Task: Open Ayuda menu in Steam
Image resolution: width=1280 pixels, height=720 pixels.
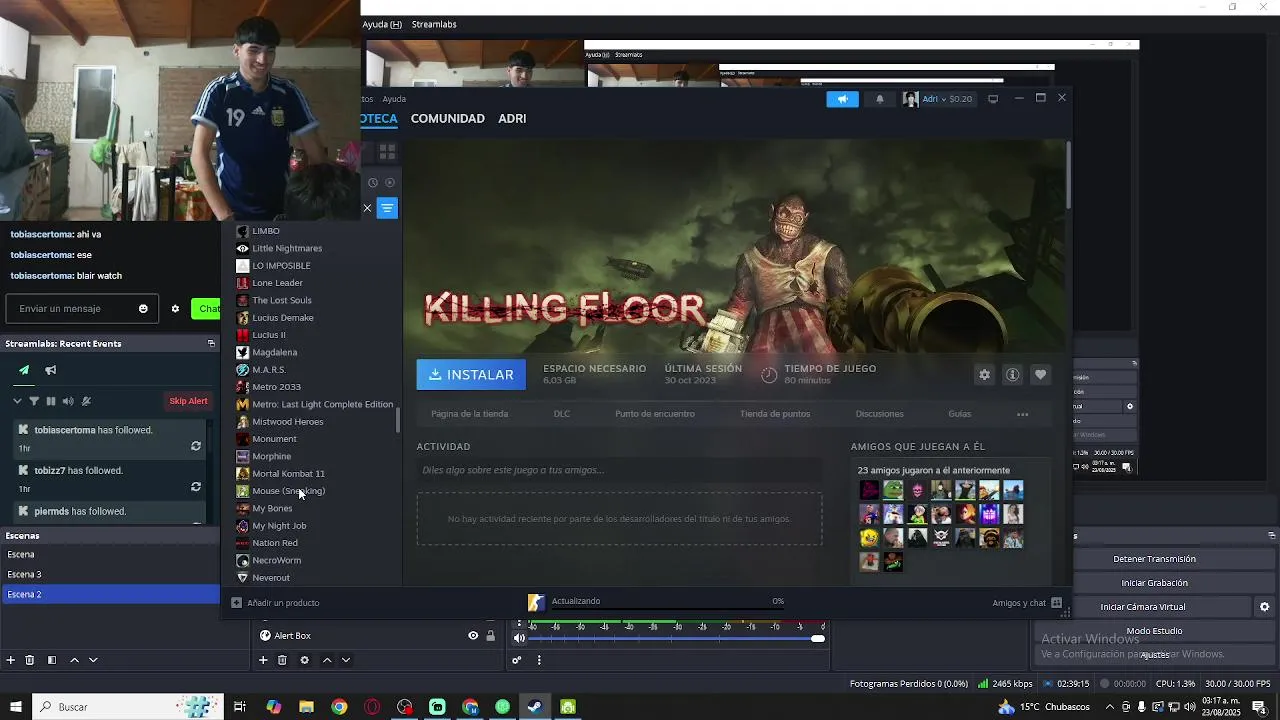Action: point(394,99)
